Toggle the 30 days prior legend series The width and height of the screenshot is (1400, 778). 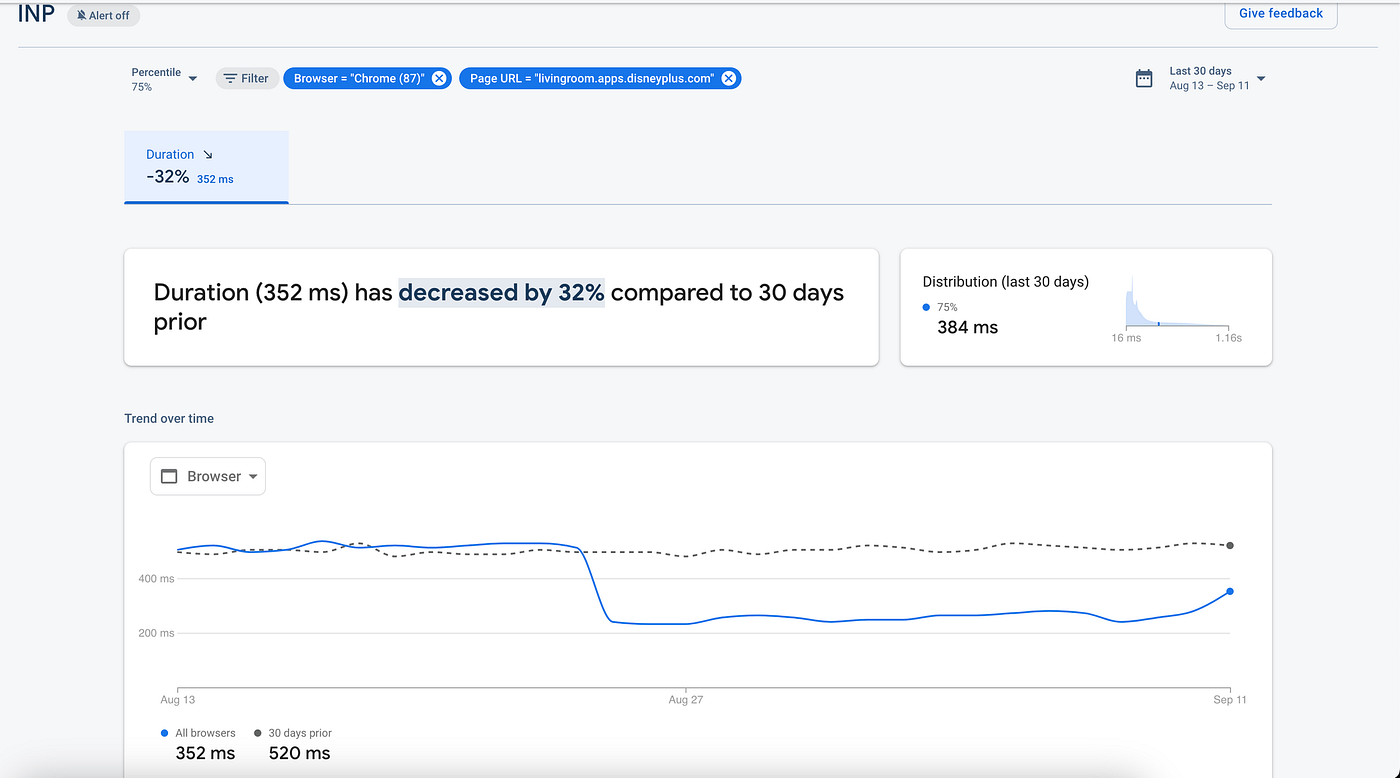298,733
